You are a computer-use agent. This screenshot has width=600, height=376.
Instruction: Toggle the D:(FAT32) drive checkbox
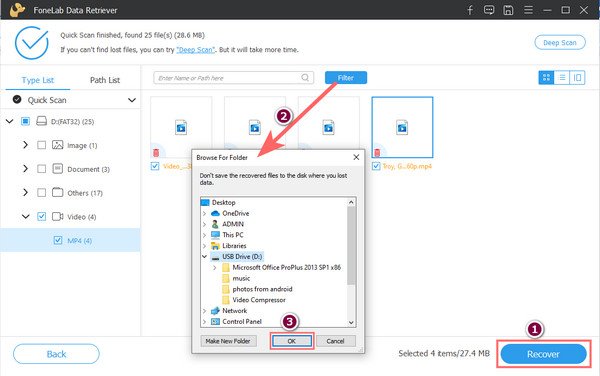pyautogui.click(x=25, y=121)
